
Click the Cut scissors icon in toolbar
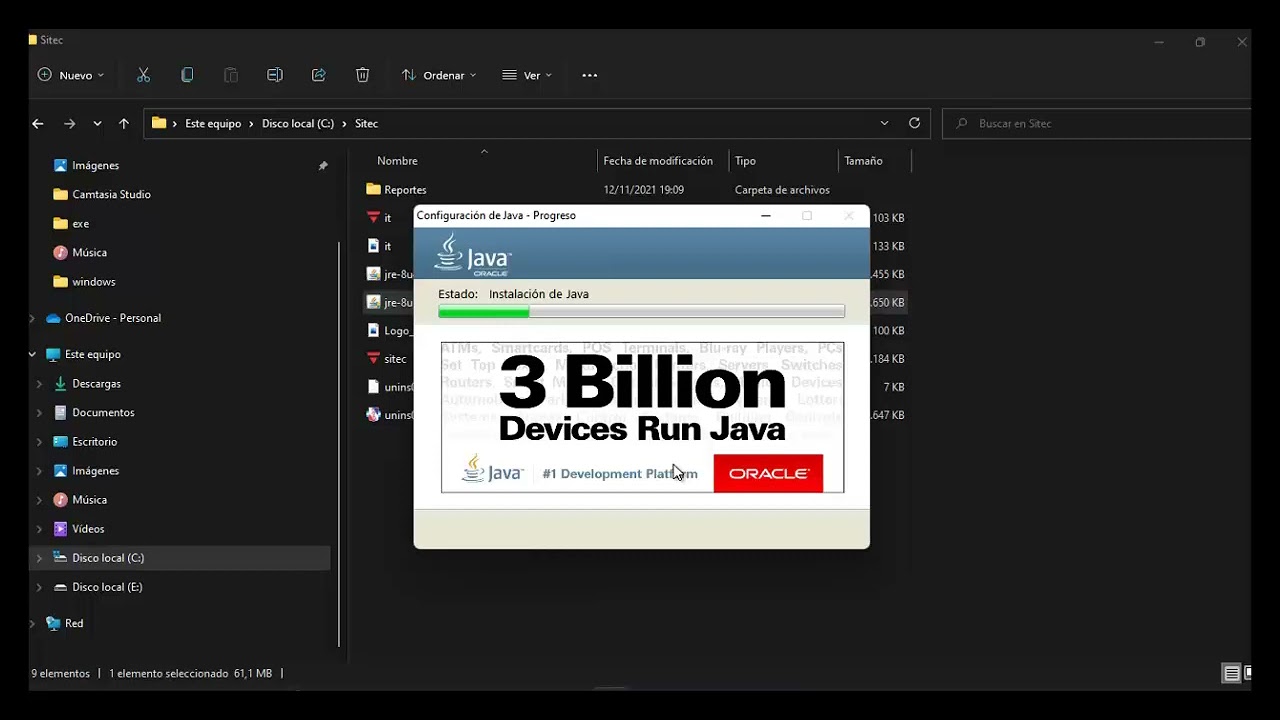point(143,75)
